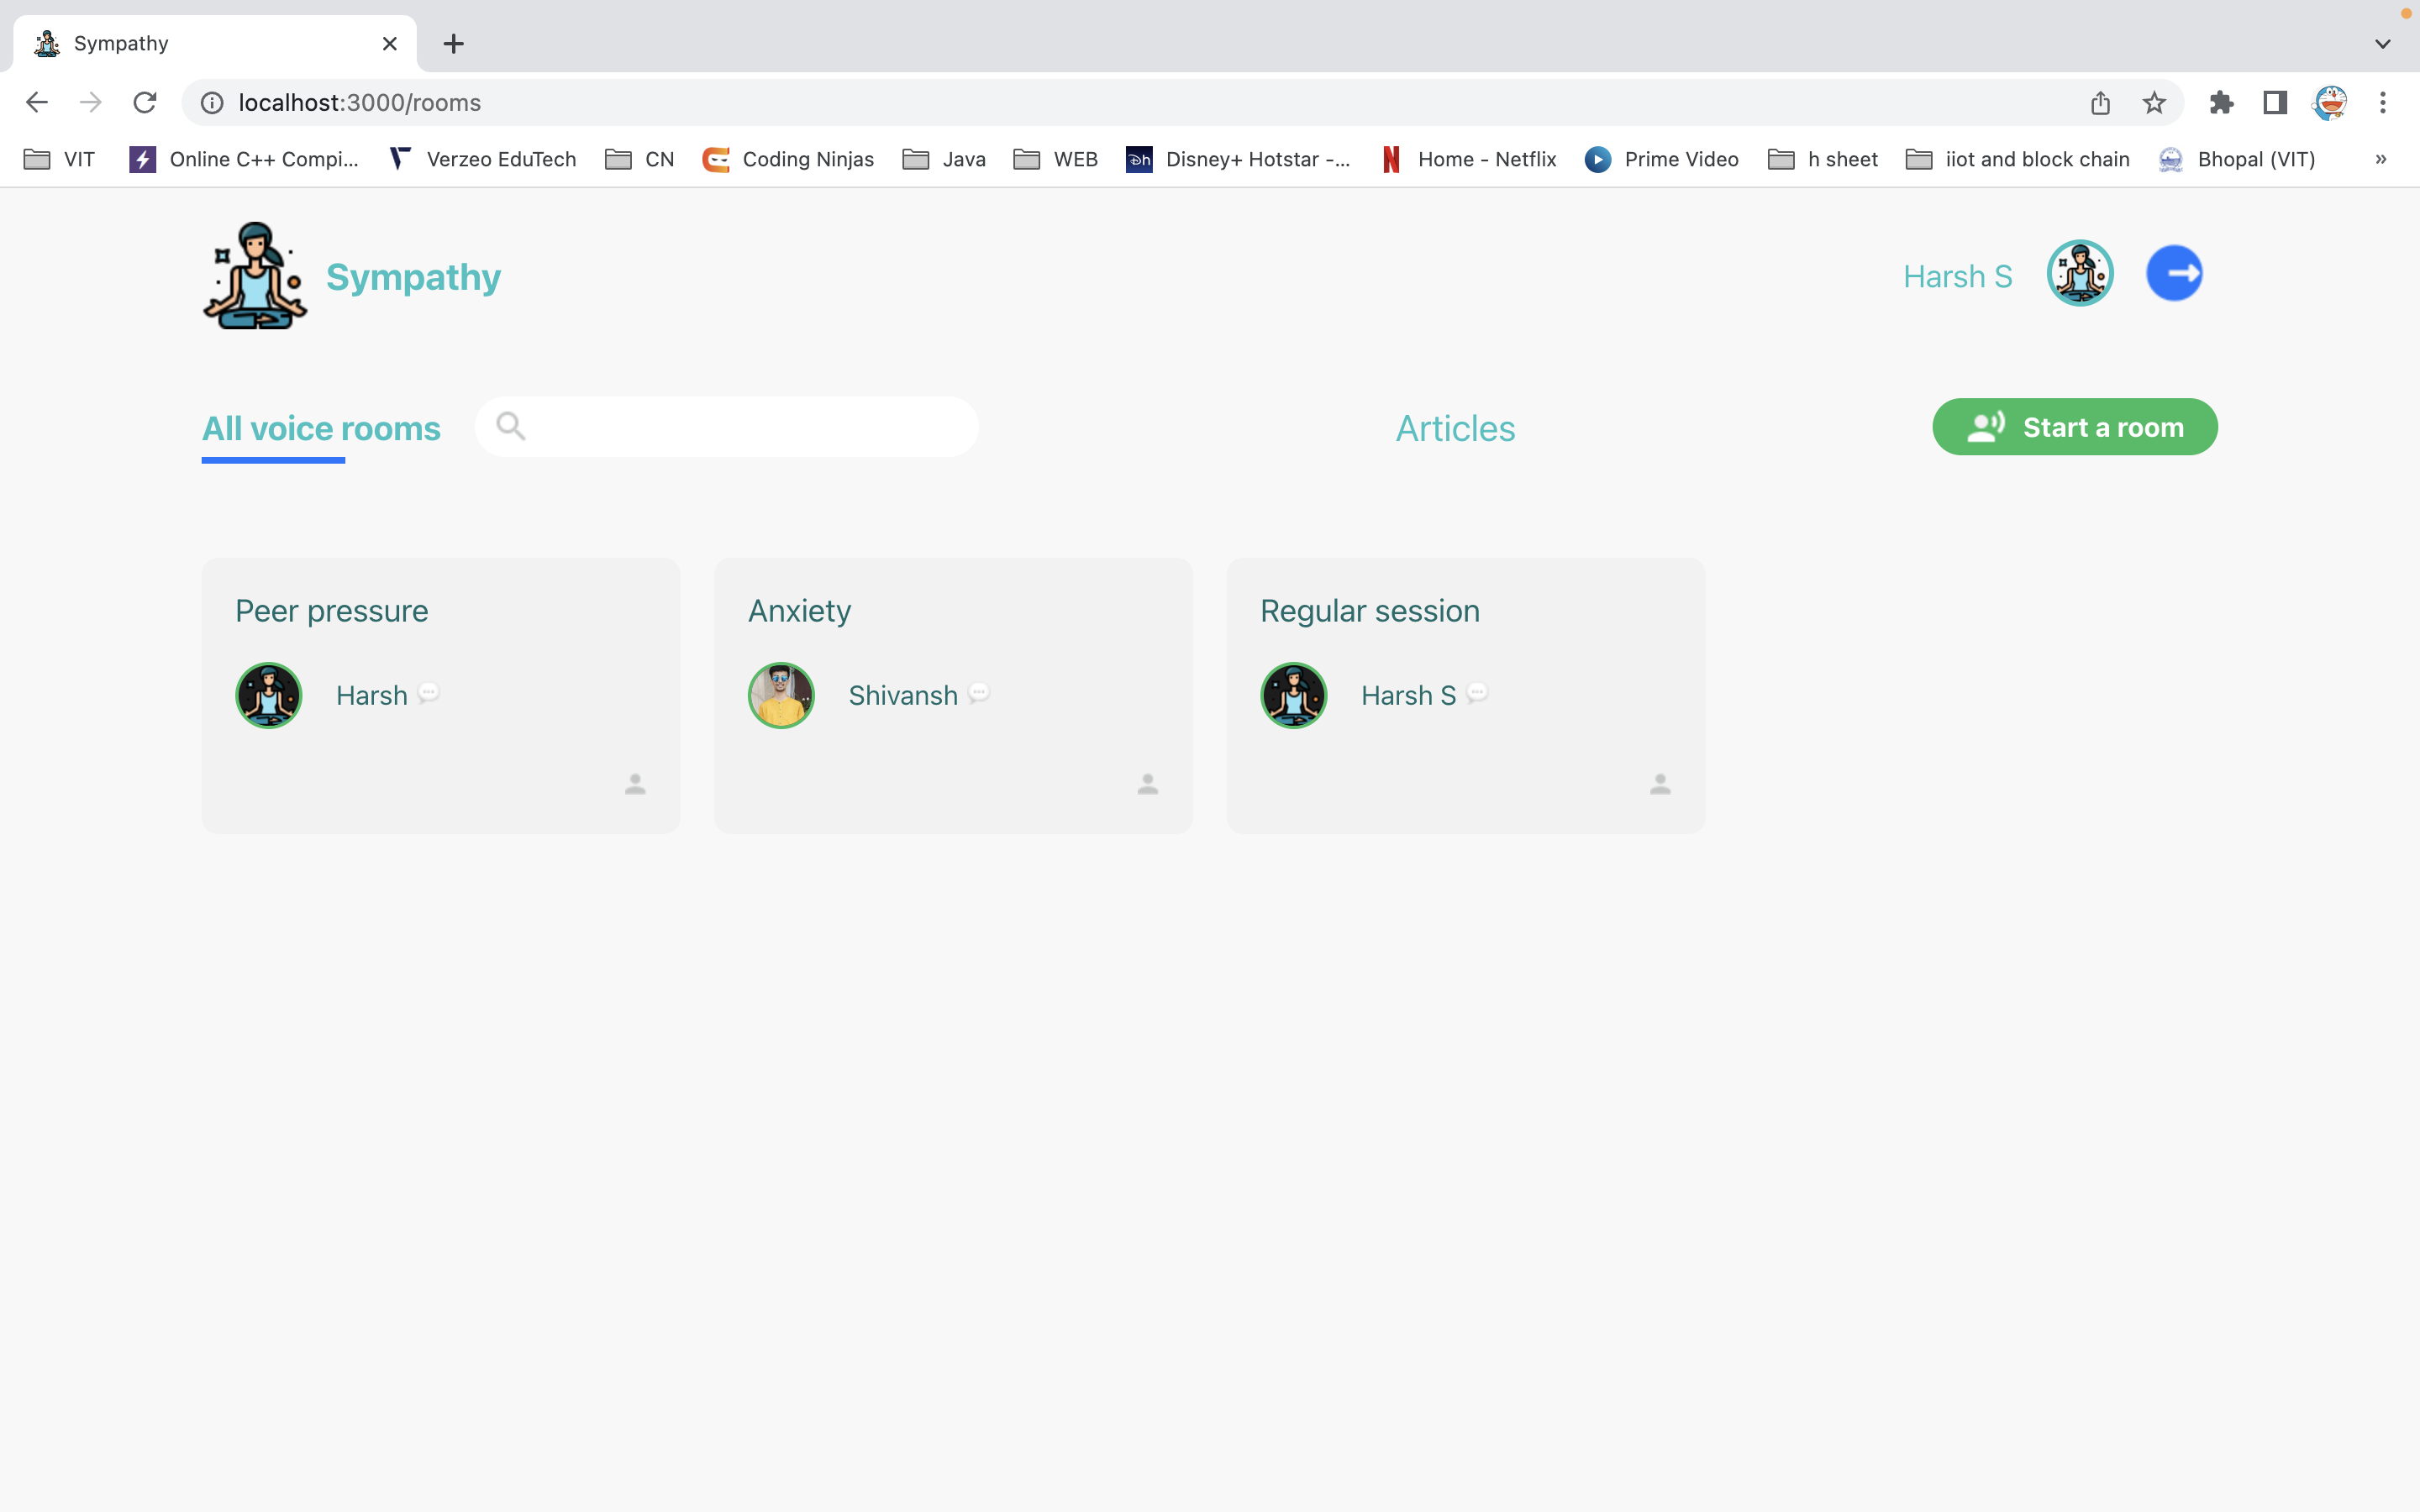Viewport: 2420px width, 1512px height.
Task: Bookmark this page with star icon
Action: (x=2154, y=103)
